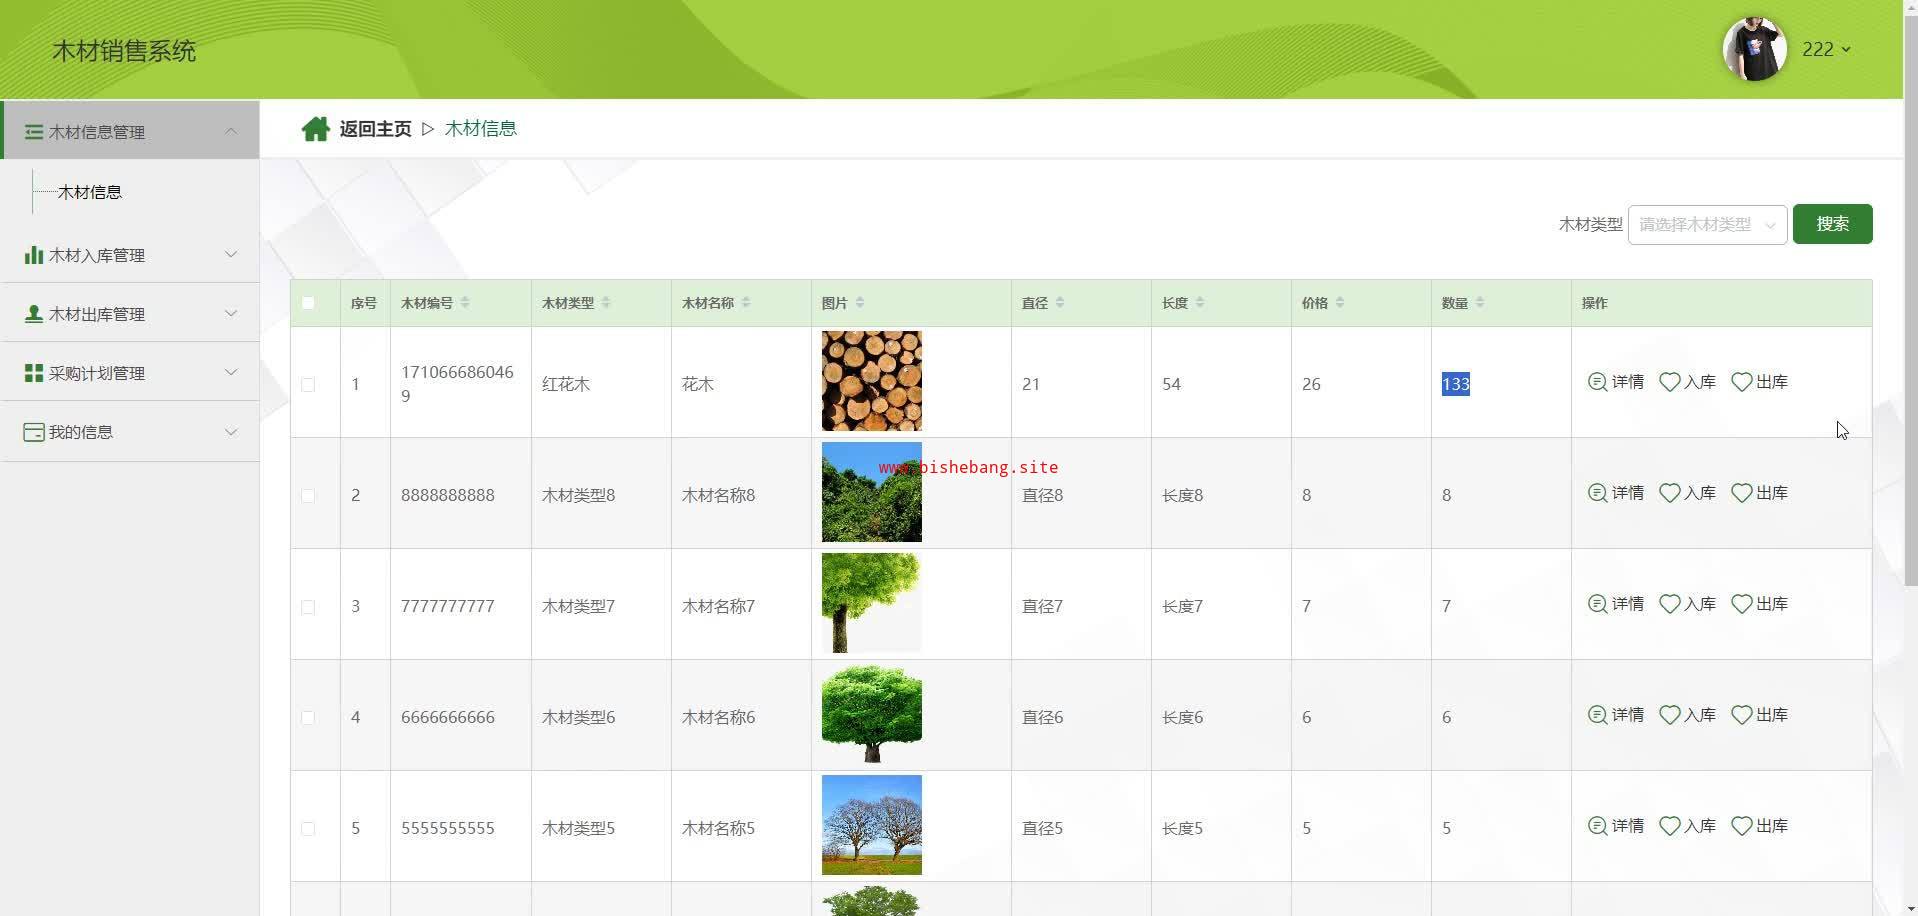
Task: Select the 我的信息 menu label
Action: pos(81,432)
